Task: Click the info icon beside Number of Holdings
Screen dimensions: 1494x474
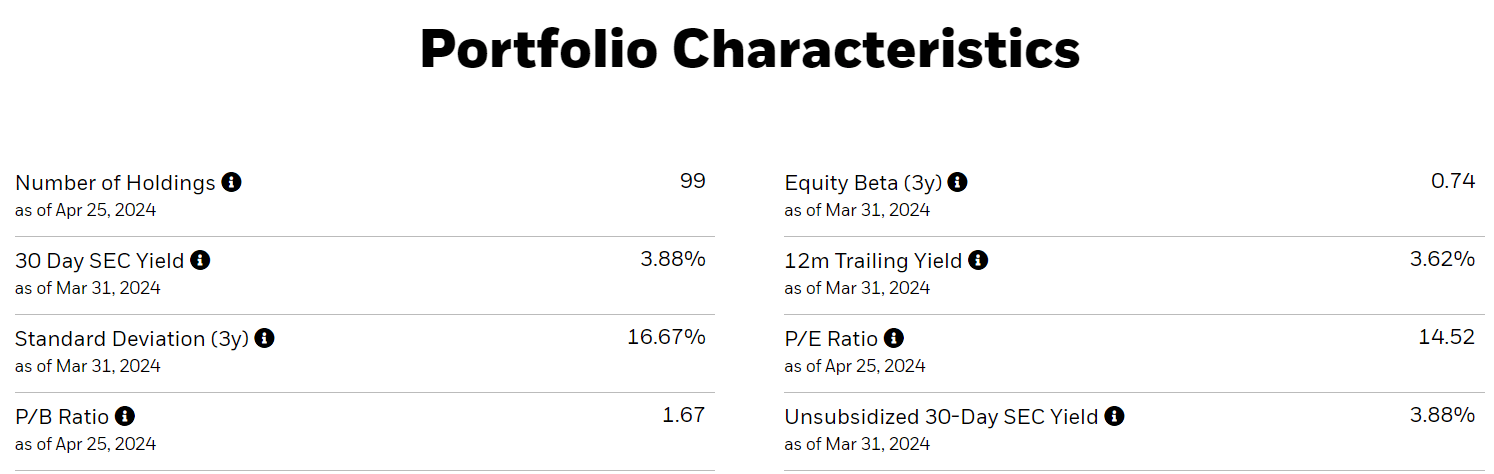Action: click(231, 183)
